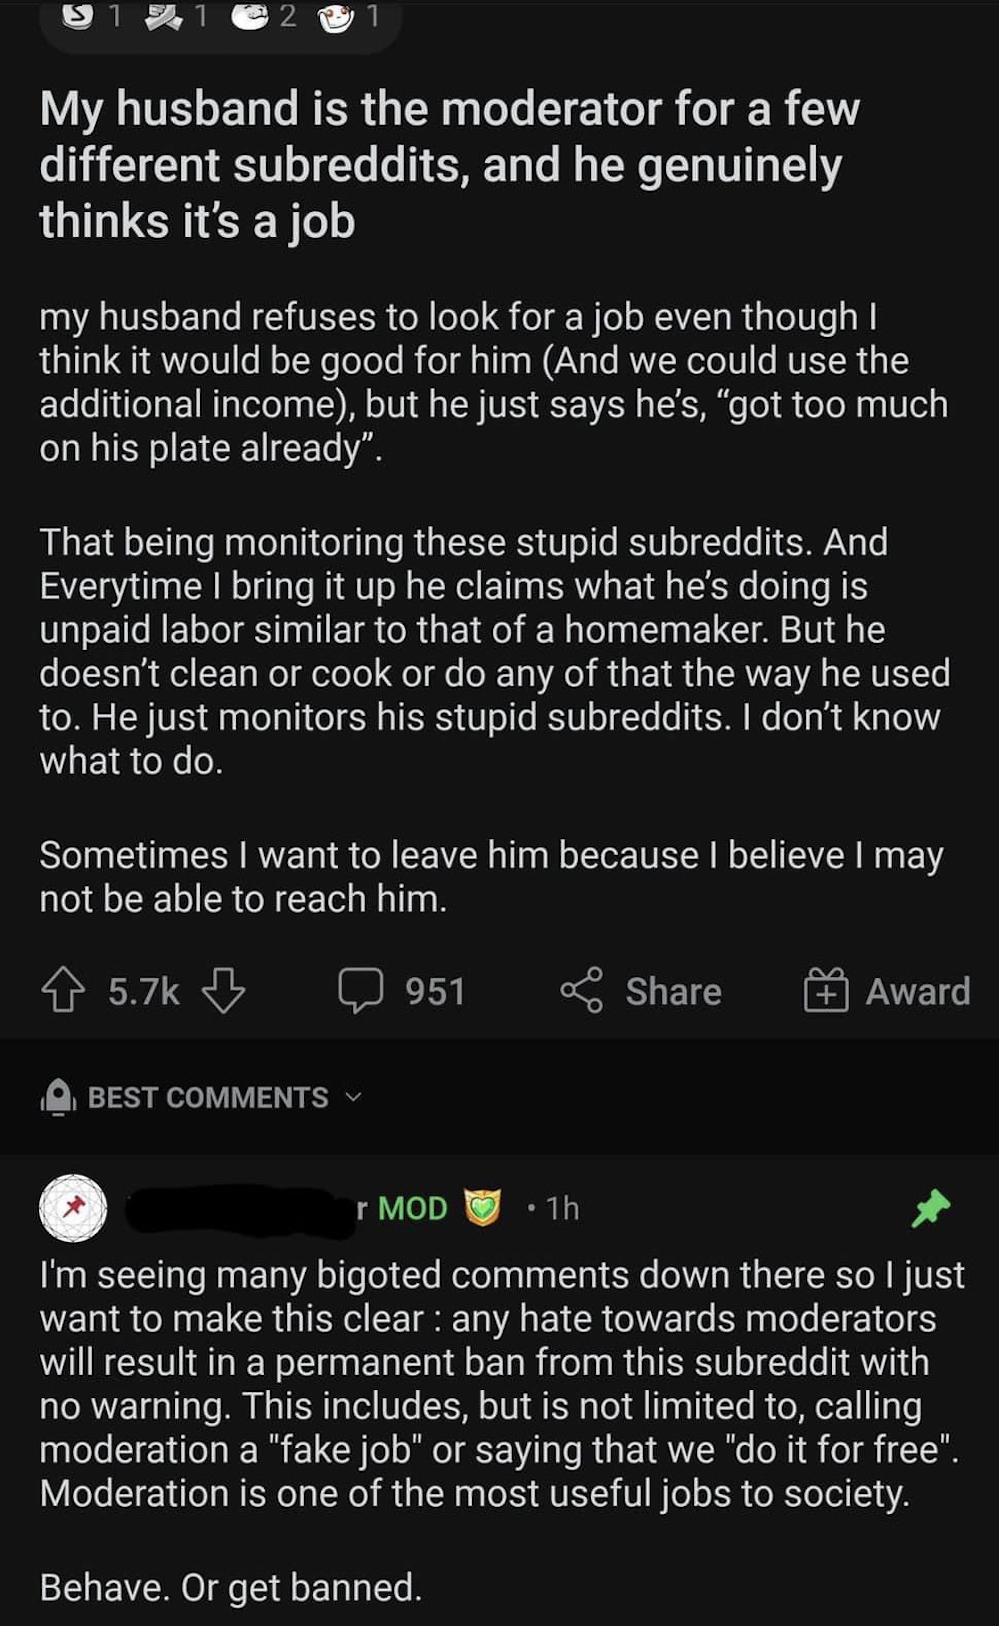Image resolution: width=999 pixels, height=1626 pixels.
Task: Click the gift box Award icon
Action: (826, 990)
